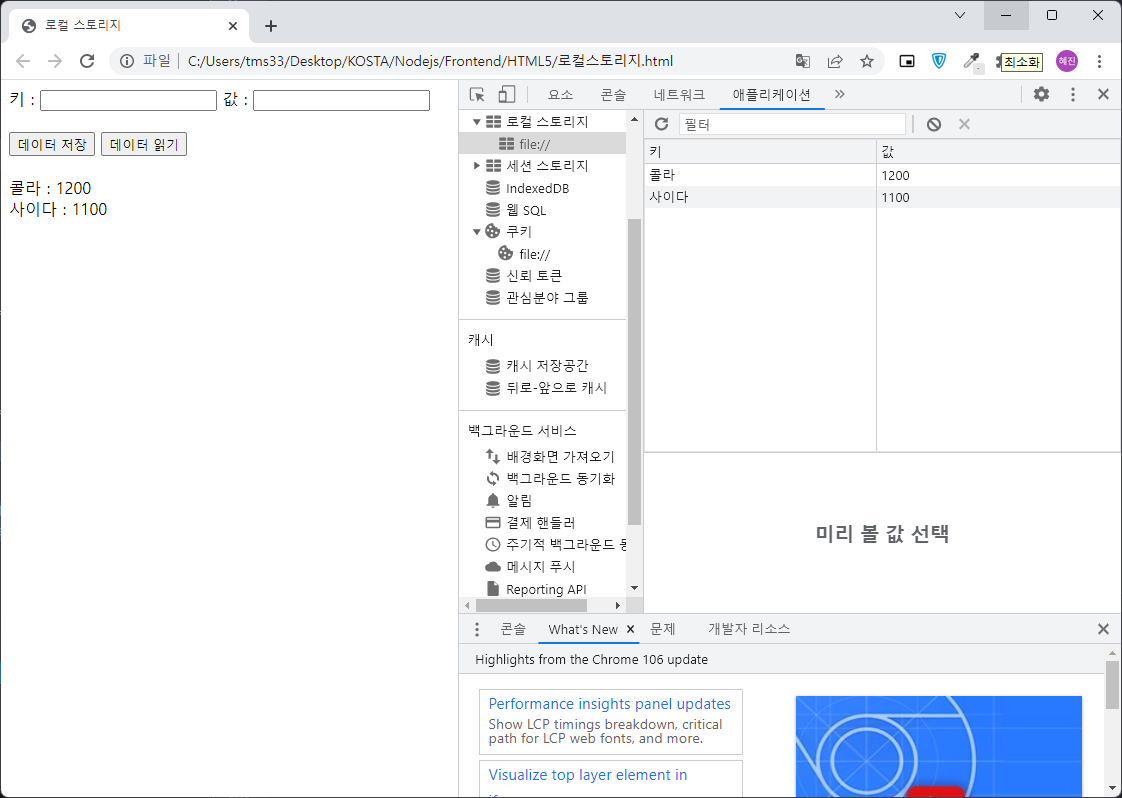Reload the page in browser

point(87,61)
